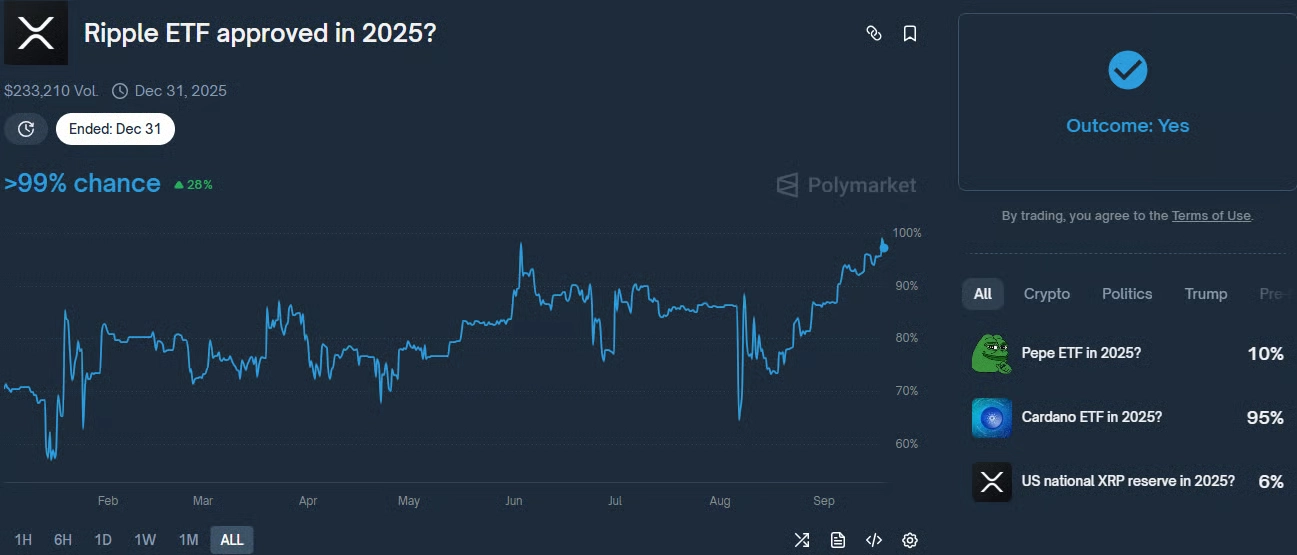Click the shuffle compare icon below chart
1297x555 pixels.
tap(801, 540)
